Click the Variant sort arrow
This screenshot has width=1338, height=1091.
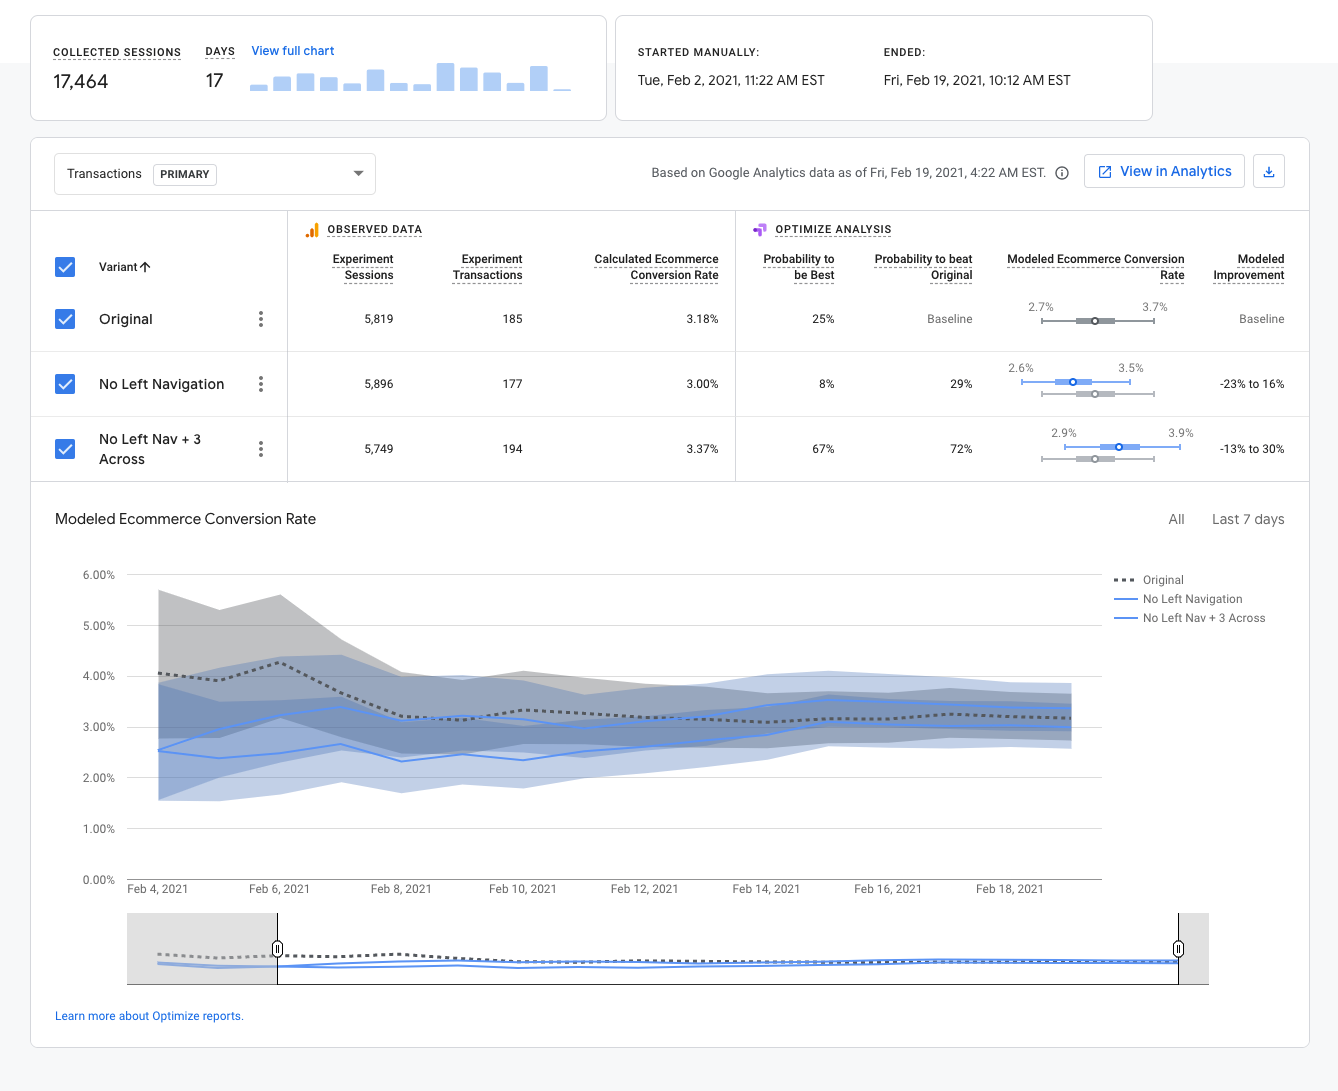click(x=146, y=267)
